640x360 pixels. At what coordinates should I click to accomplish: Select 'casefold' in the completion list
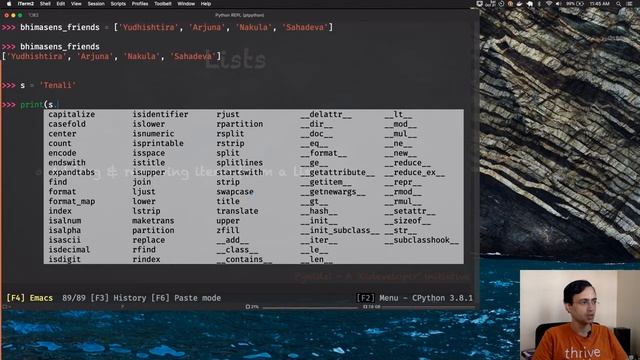coord(67,124)
